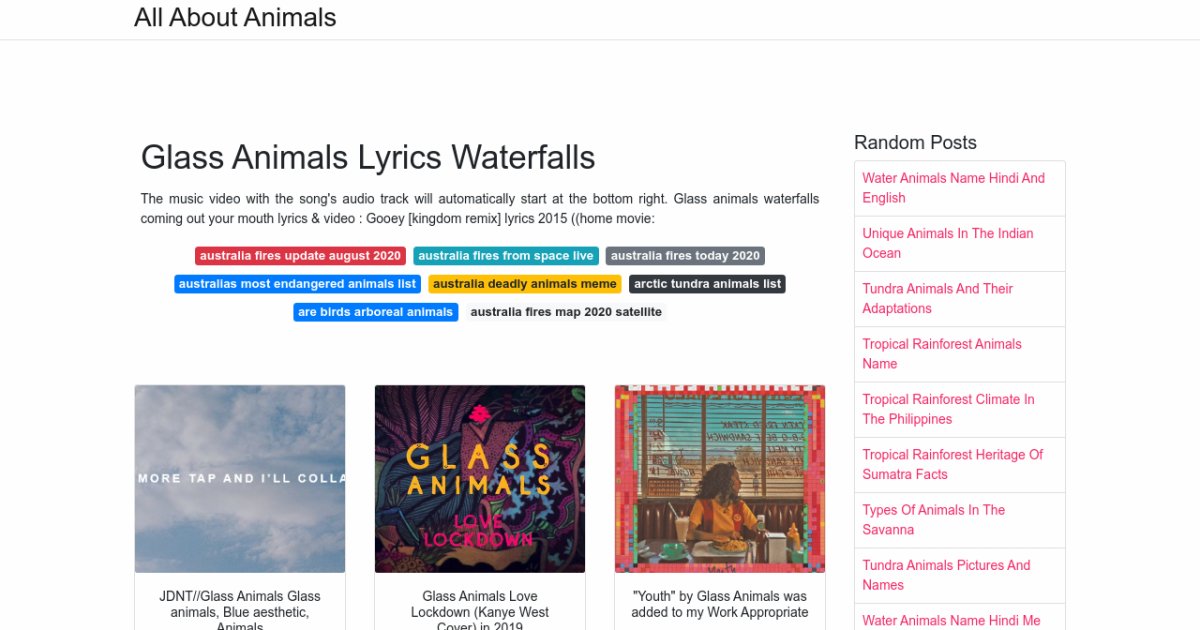Viewport: 1200px width, 630px height.
Task: Open the All About Animals site title
Action: 235,18
